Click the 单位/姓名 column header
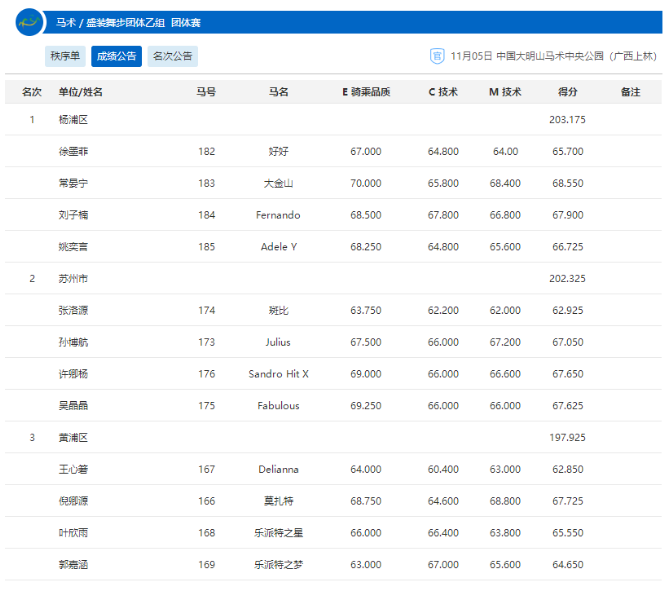This screenshot has height=596, width=666. [81, 92]
